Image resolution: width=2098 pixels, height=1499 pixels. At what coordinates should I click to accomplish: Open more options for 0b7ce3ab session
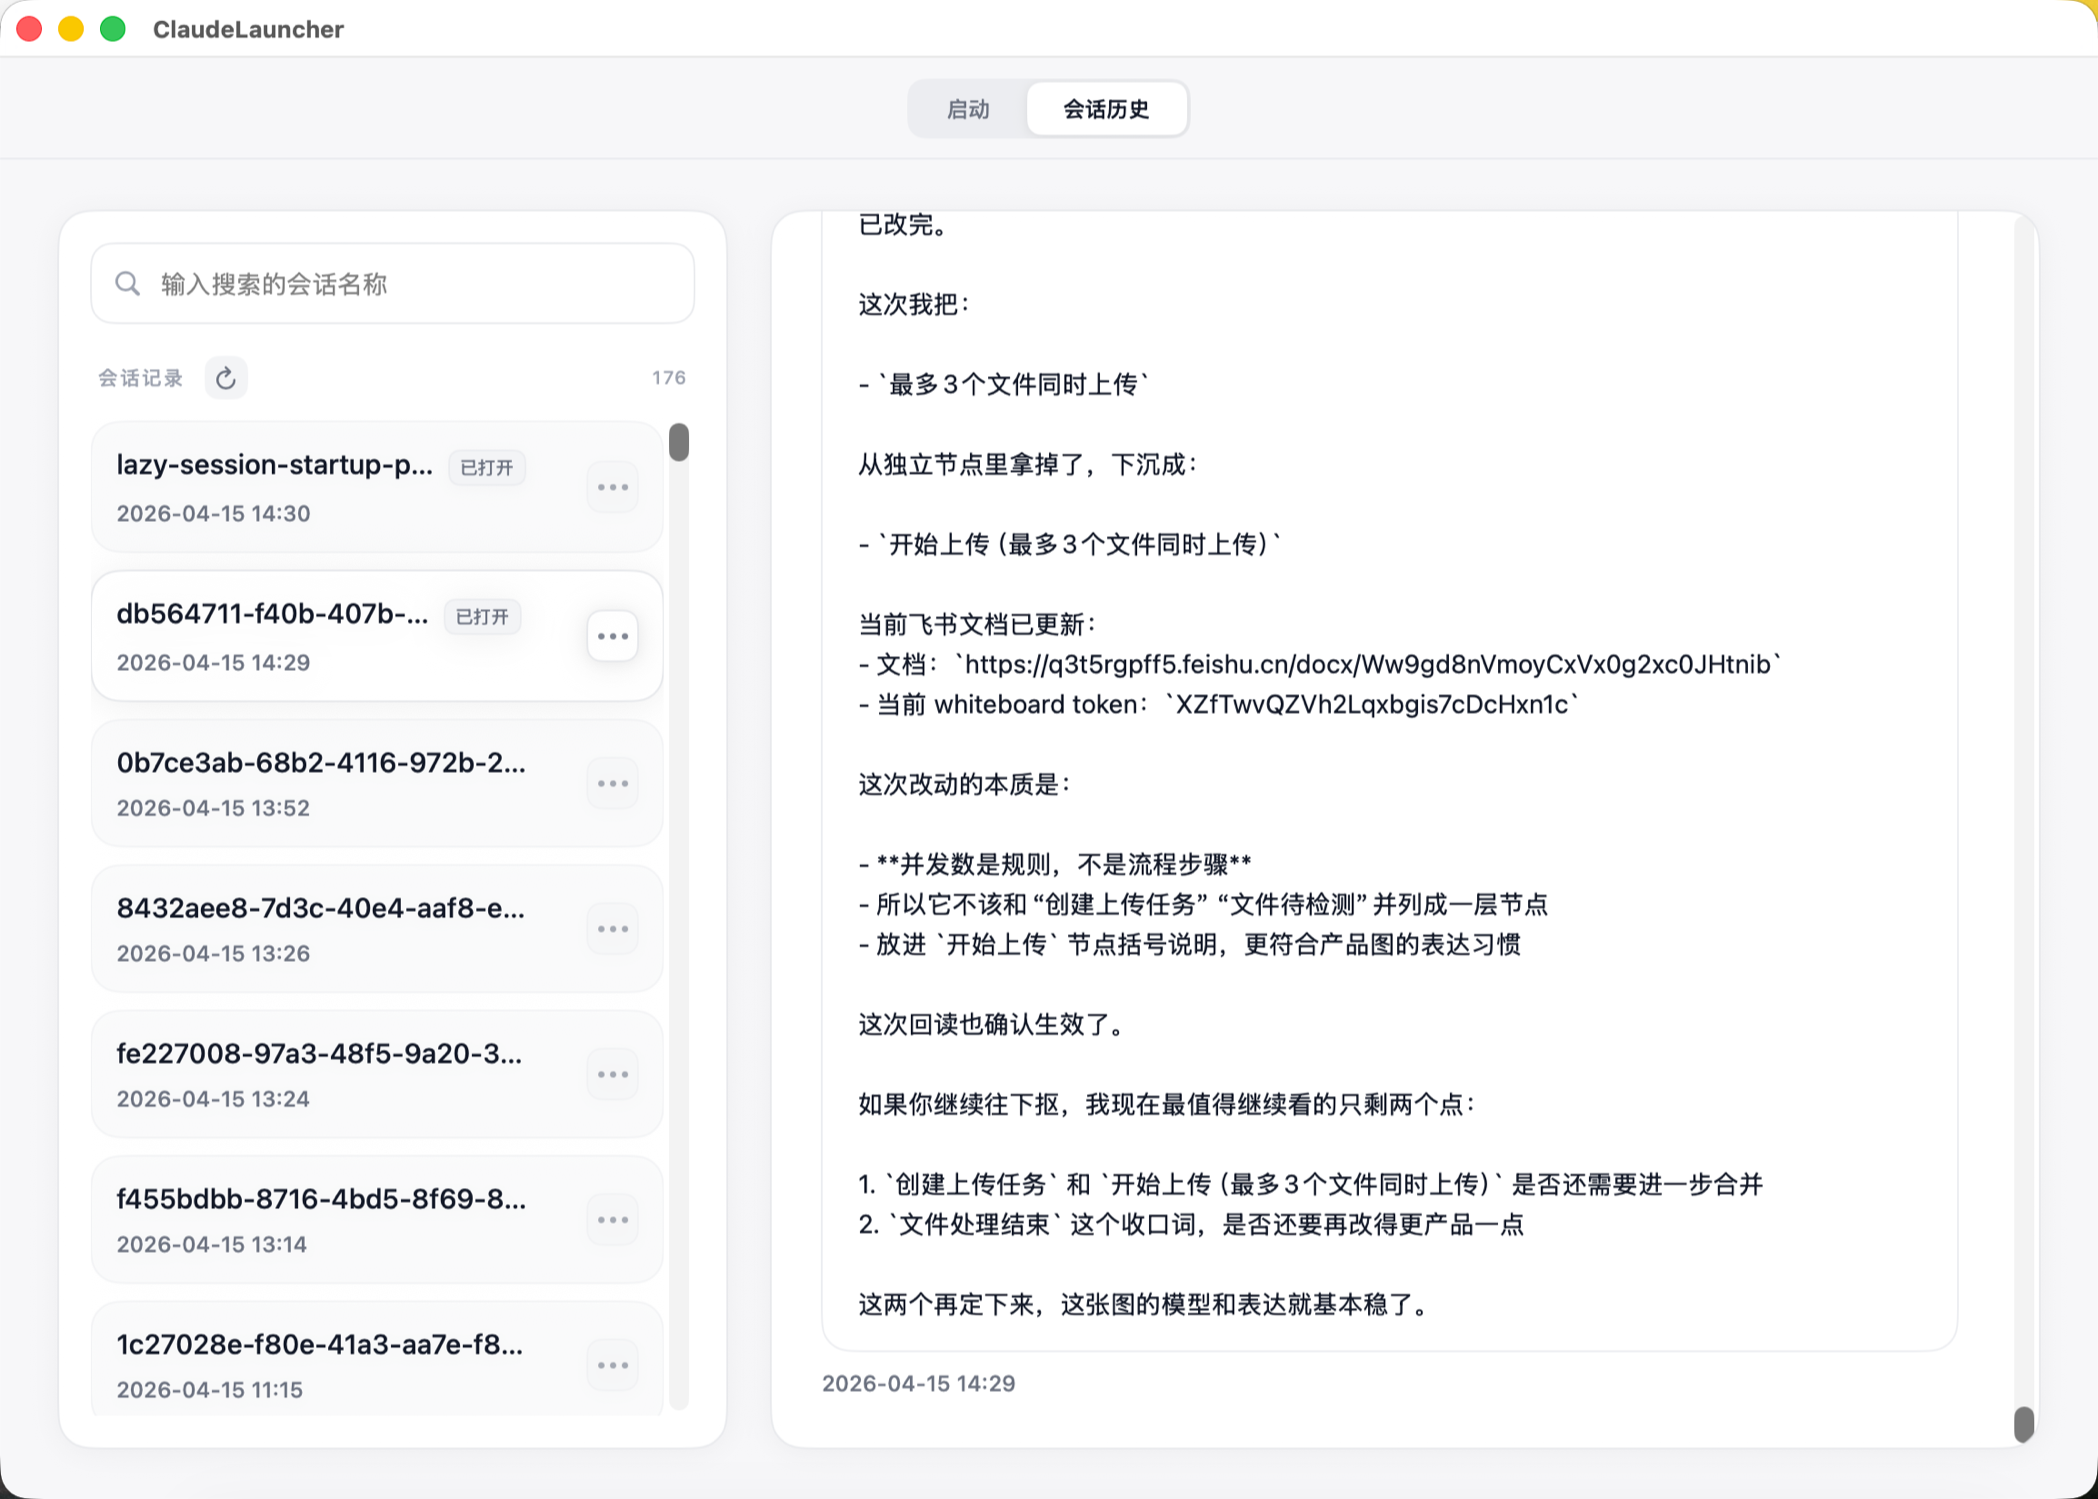point(612,783)
